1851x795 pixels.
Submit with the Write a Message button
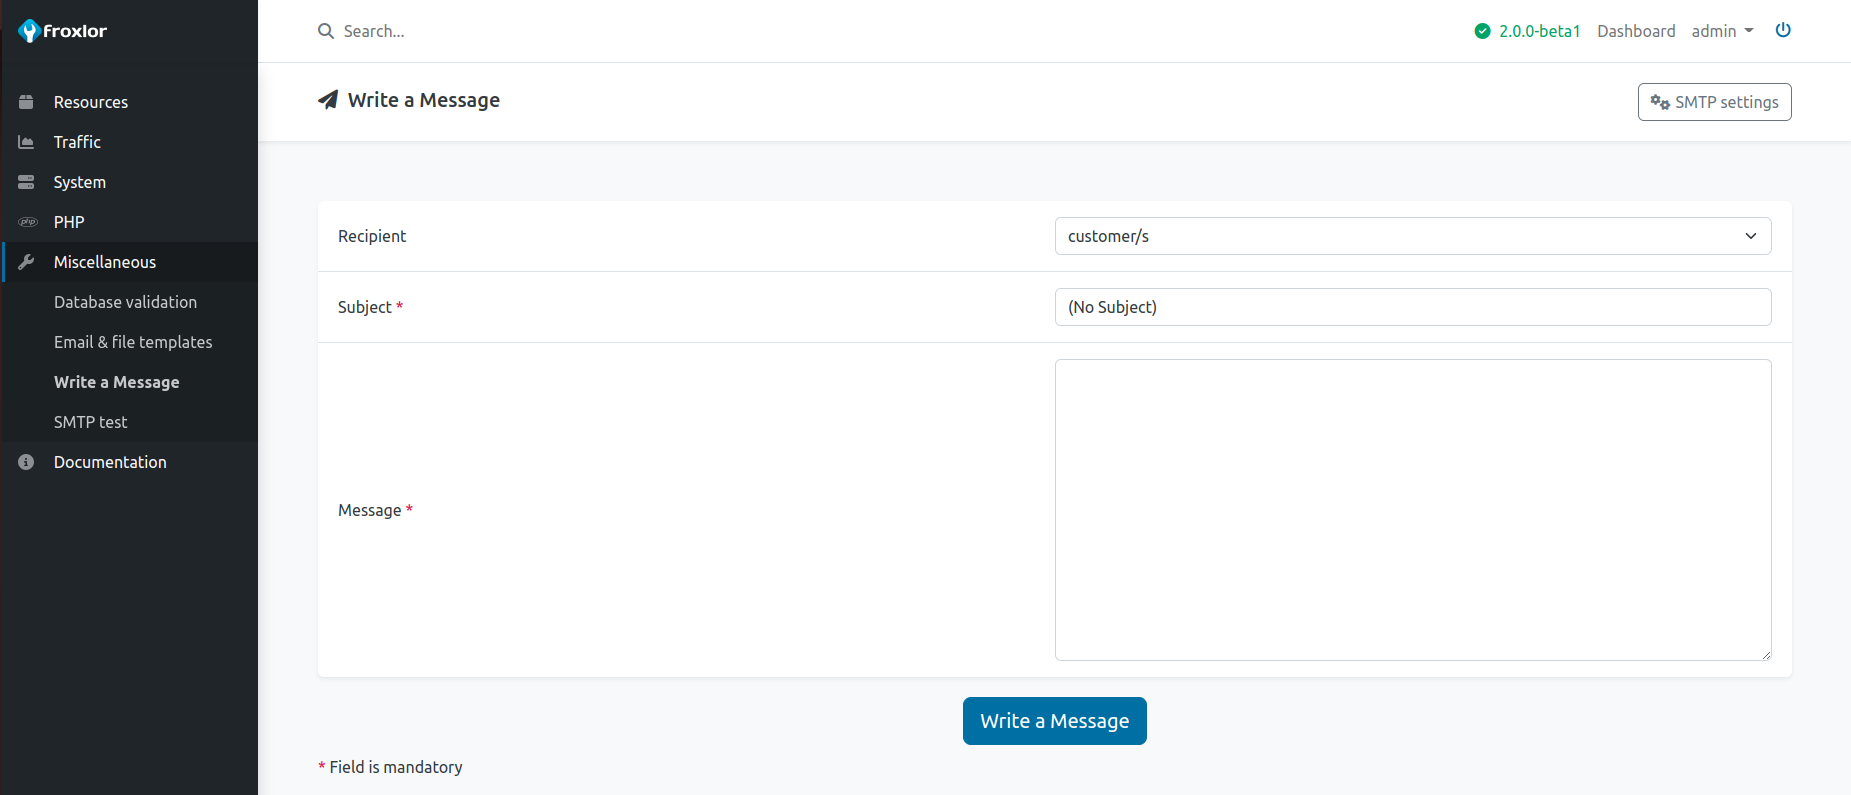pos(1054,721)
